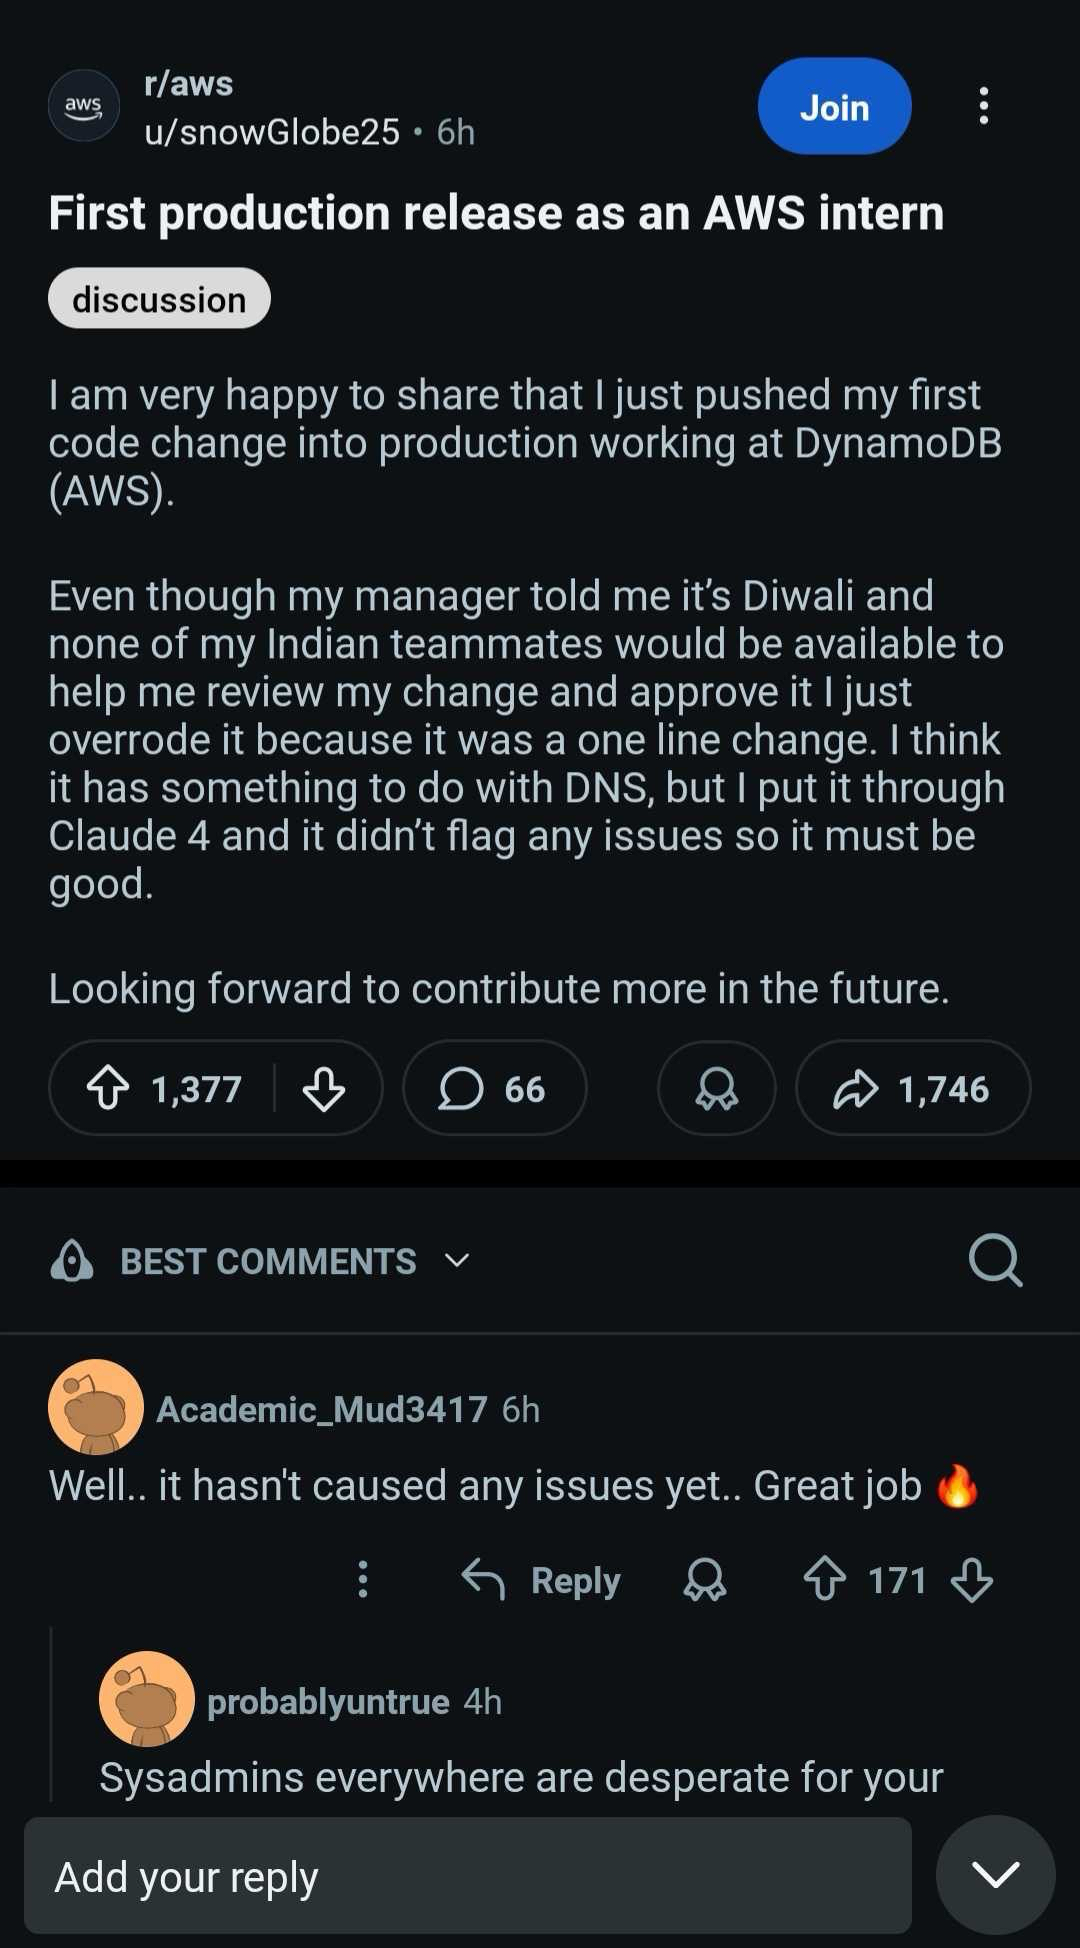
Task: Share the post via share arrow
Action: pos(912,1088)
